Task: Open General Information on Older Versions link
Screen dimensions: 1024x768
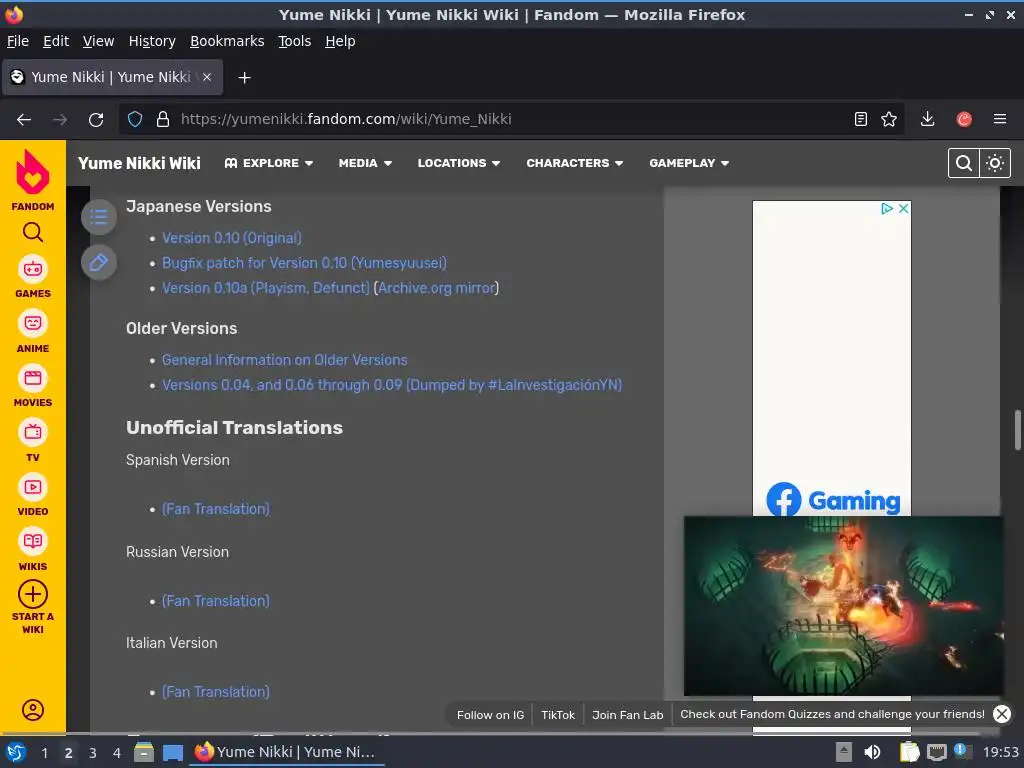Action: click(285, 360)
